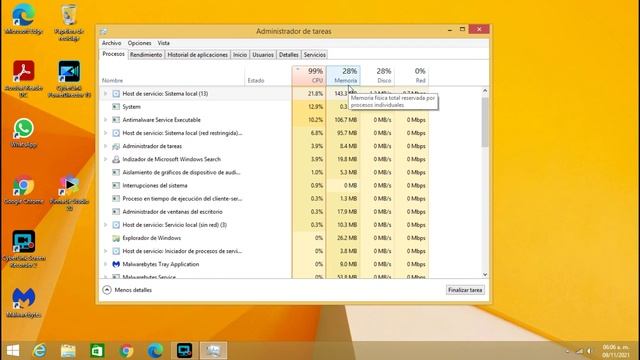Sort by the Nombre column header
640x360 pixels.
(x=172, y=76)
